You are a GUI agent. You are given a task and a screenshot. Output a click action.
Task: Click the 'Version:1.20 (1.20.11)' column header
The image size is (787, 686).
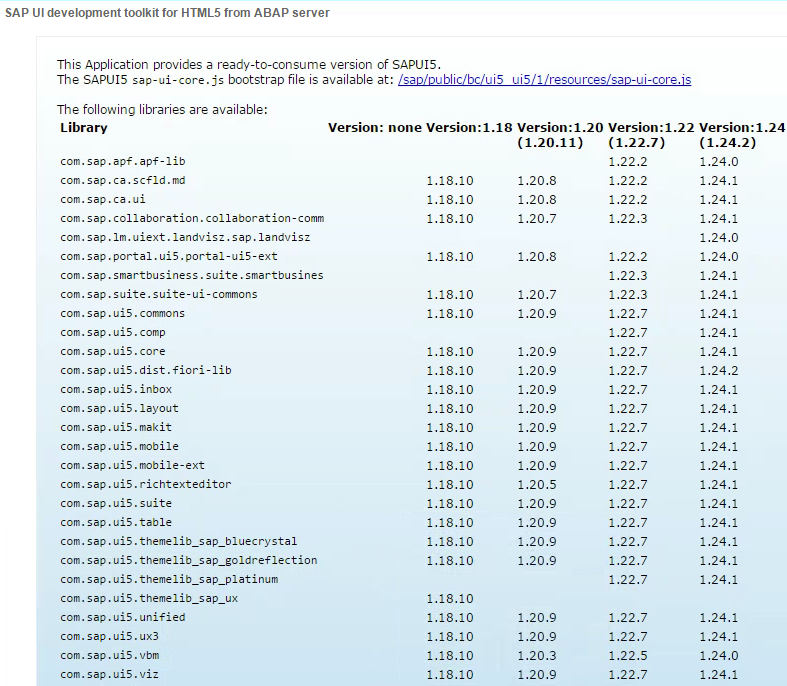pyautogui.click(x=560, y=135)
